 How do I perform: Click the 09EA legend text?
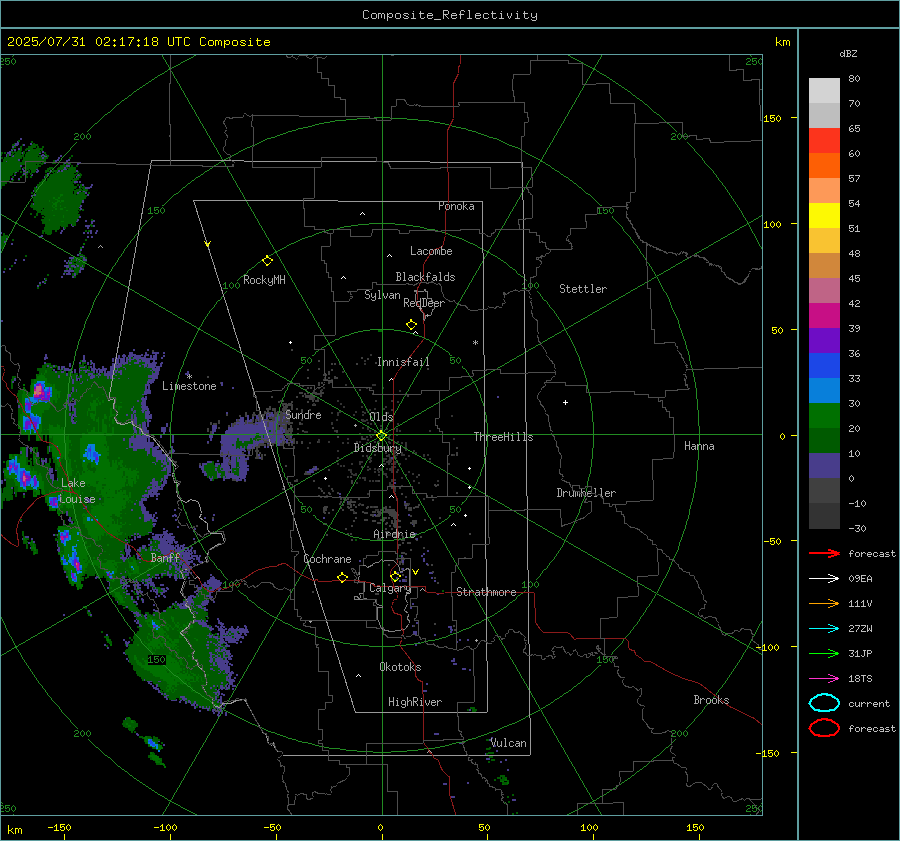coord(860,579)
